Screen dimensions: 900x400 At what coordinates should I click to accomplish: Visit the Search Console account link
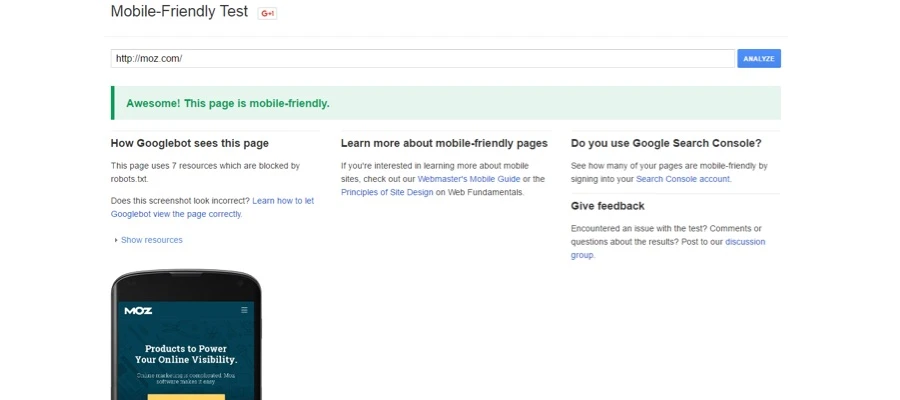[683, 179]
